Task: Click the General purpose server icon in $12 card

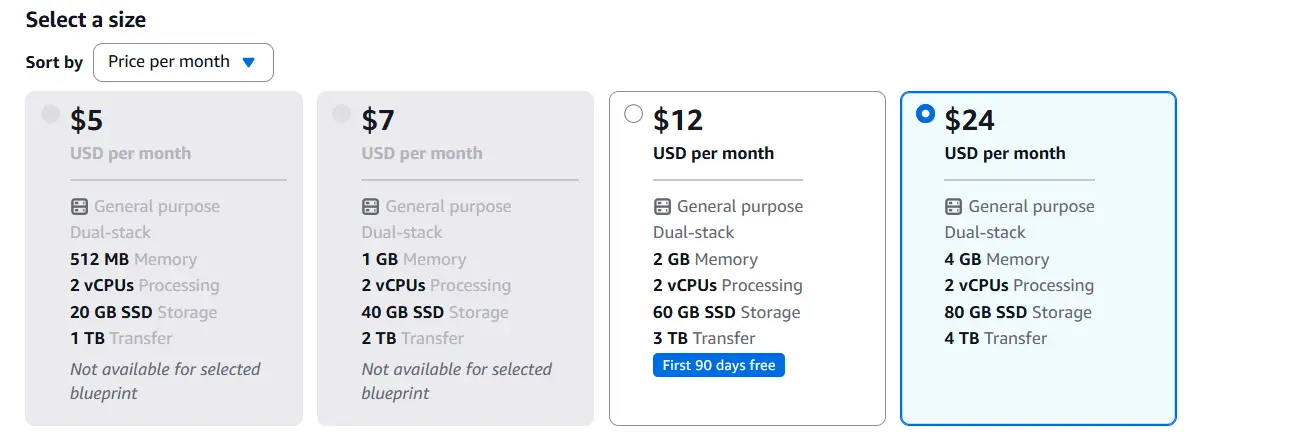Action: 662,207
